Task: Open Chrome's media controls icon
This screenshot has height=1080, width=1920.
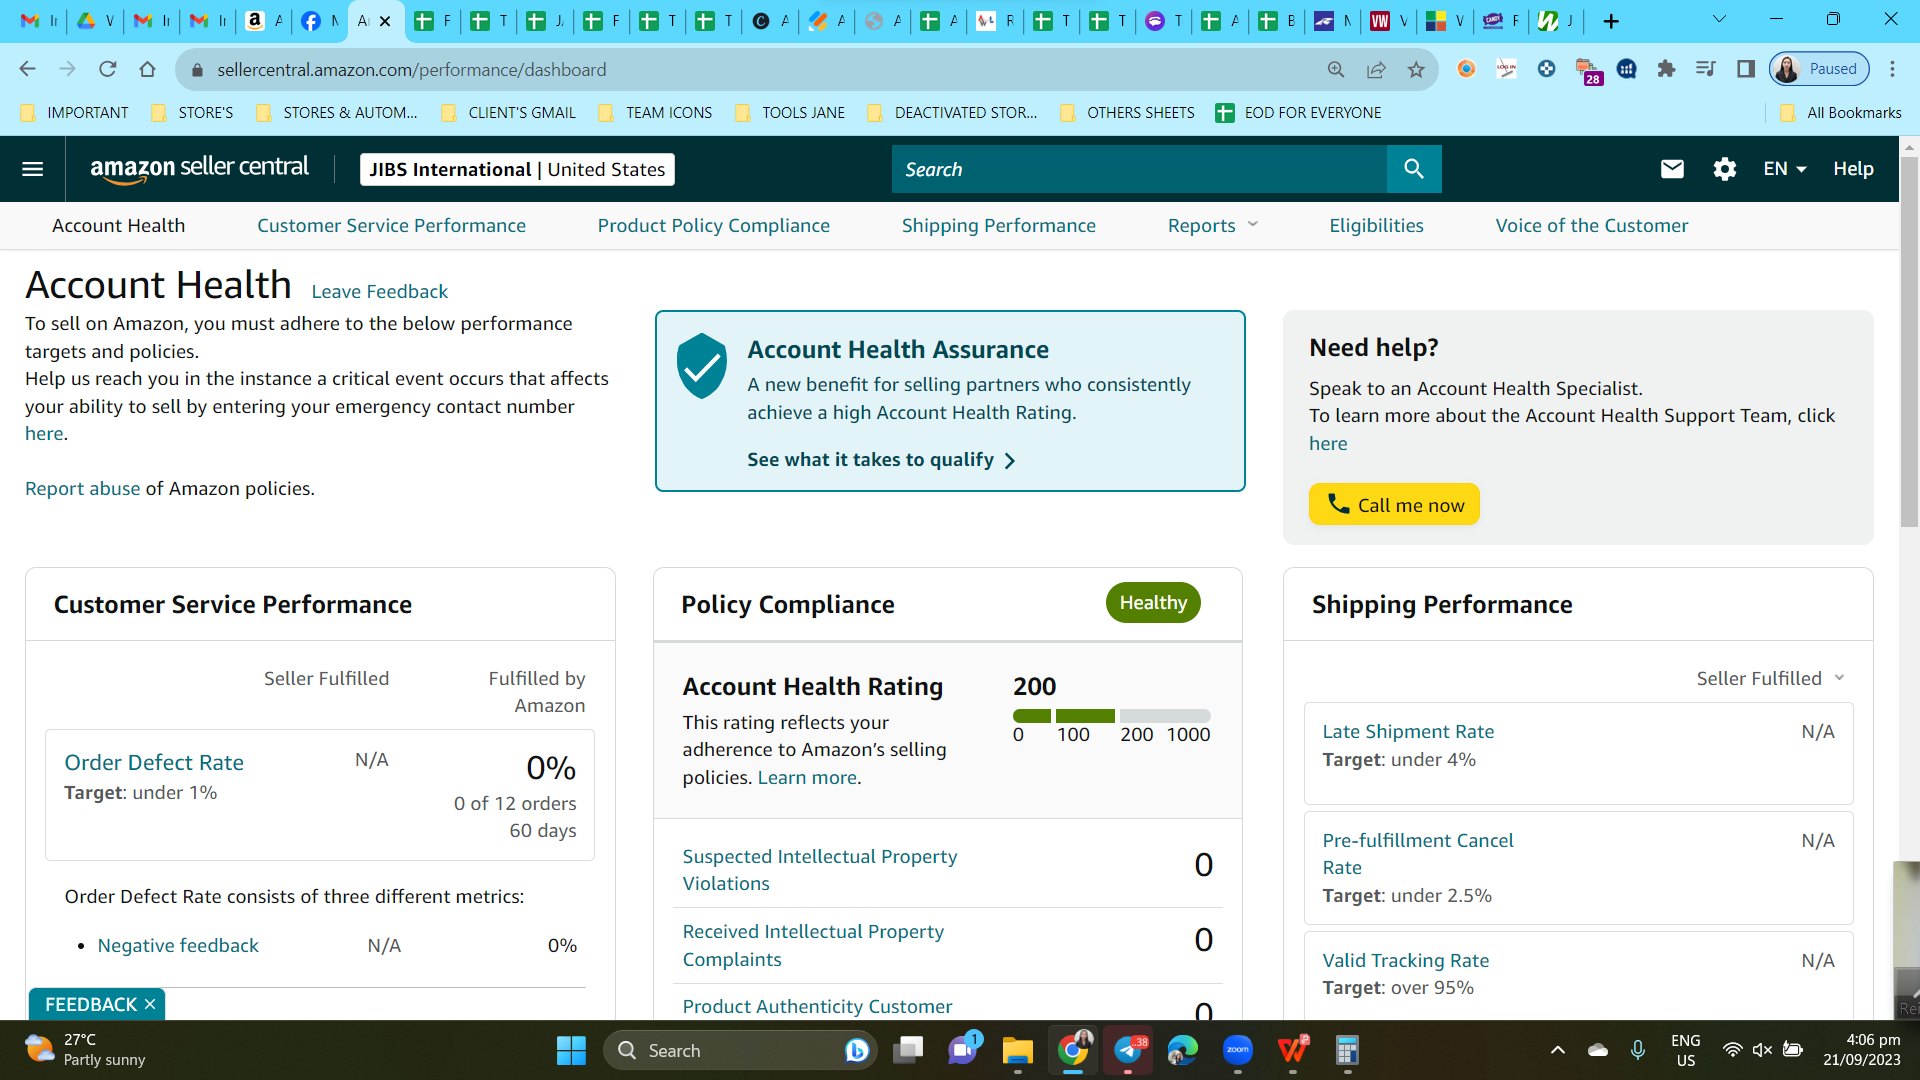Action: click(x=1706, y=69)
